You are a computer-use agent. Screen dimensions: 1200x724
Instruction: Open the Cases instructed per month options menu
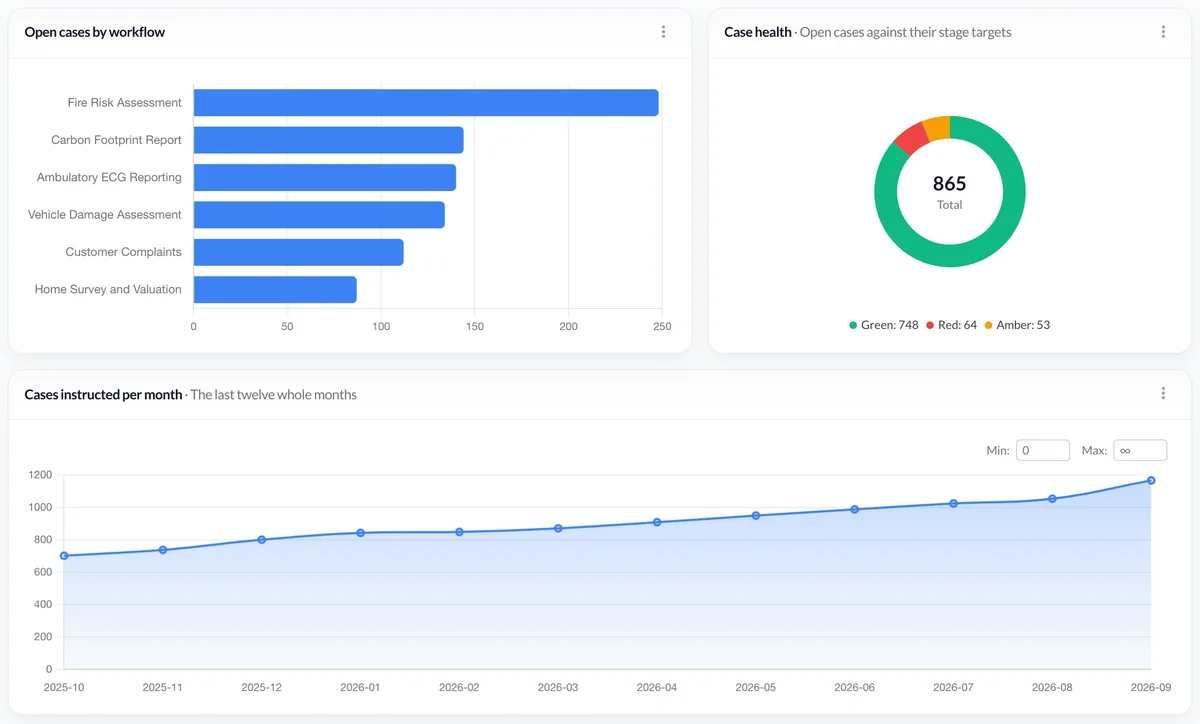pos(1163,393)
